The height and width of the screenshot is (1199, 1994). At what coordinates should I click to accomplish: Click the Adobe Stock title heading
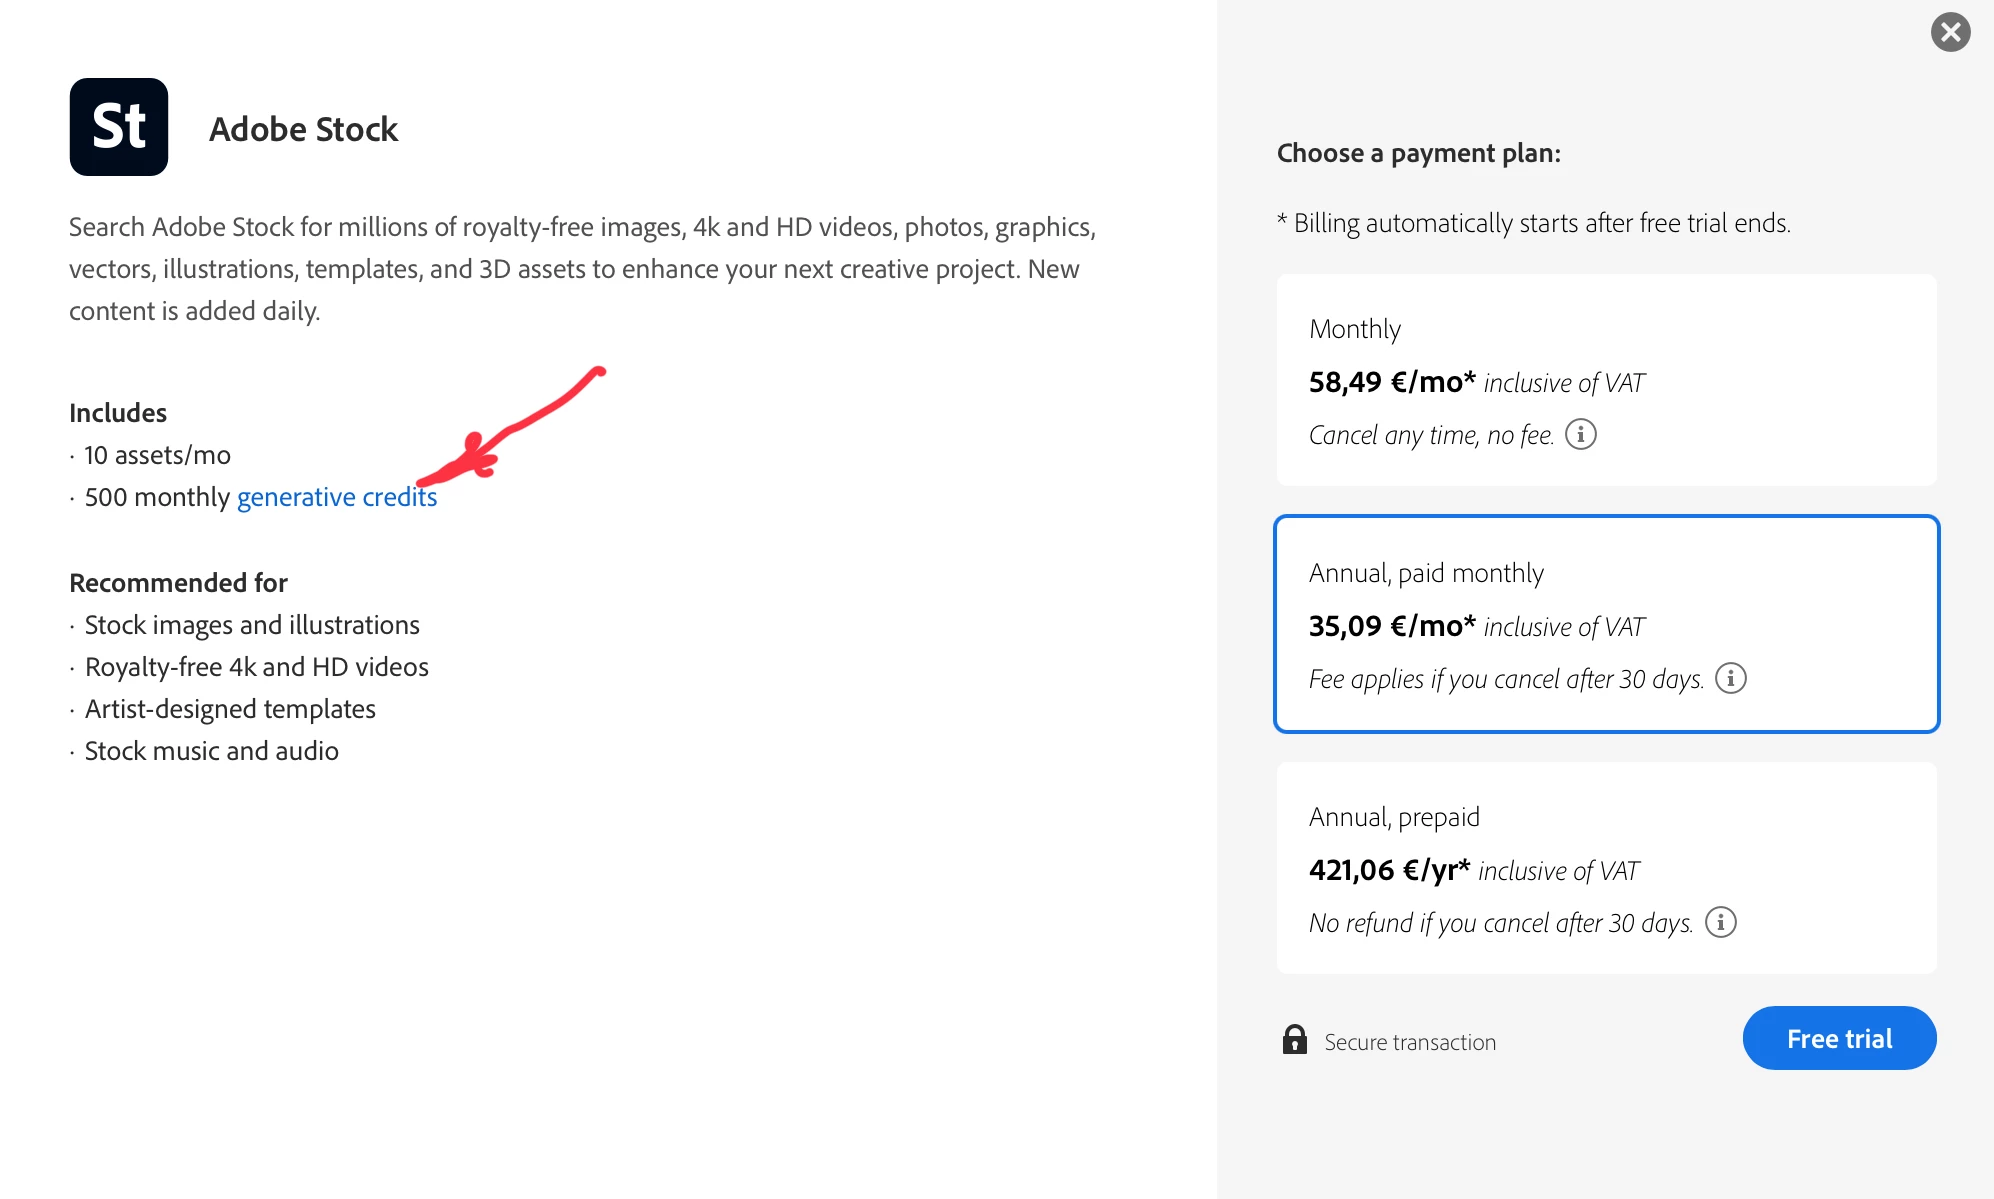point(304,129)
